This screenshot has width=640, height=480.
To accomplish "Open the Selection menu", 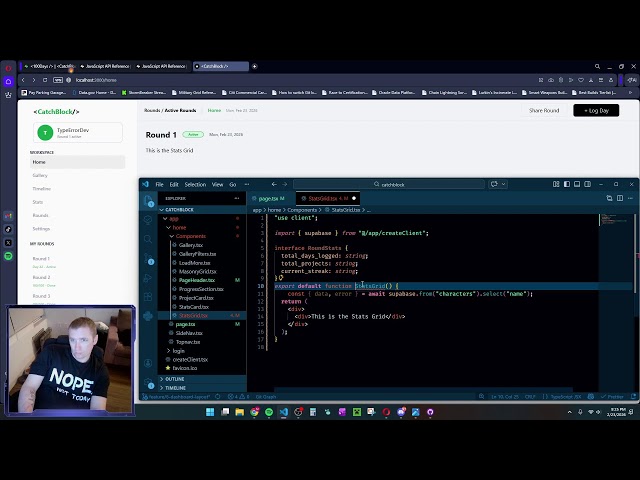I will point(195,184).
